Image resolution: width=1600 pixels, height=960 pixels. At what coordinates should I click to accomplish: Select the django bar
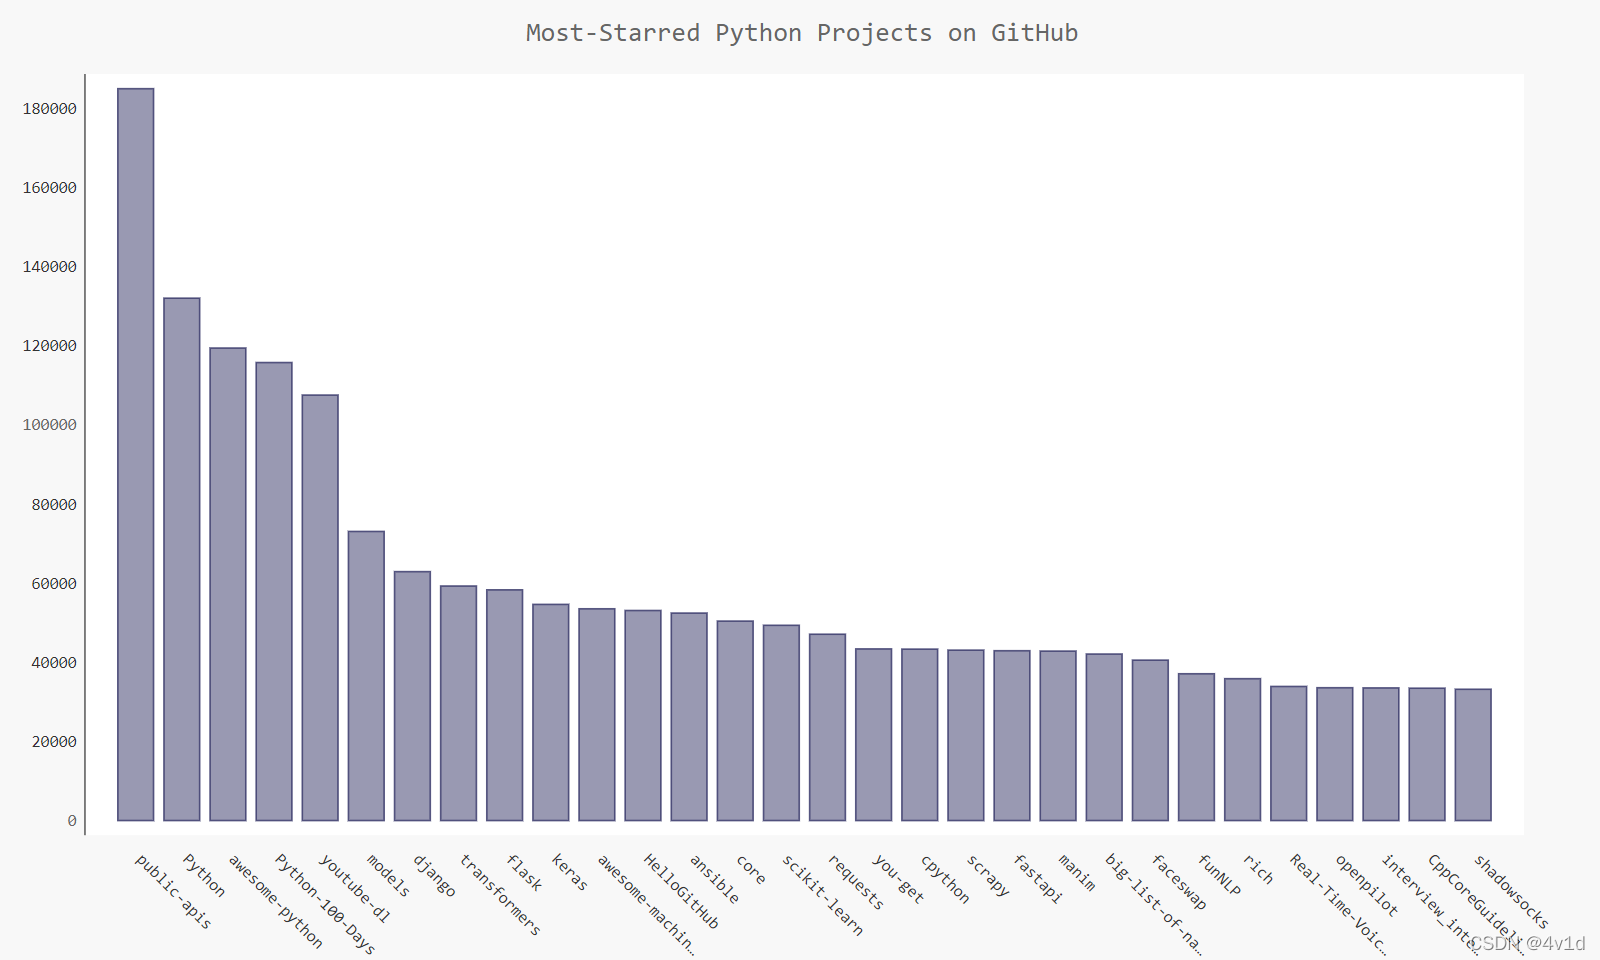(x=412, y=696)
